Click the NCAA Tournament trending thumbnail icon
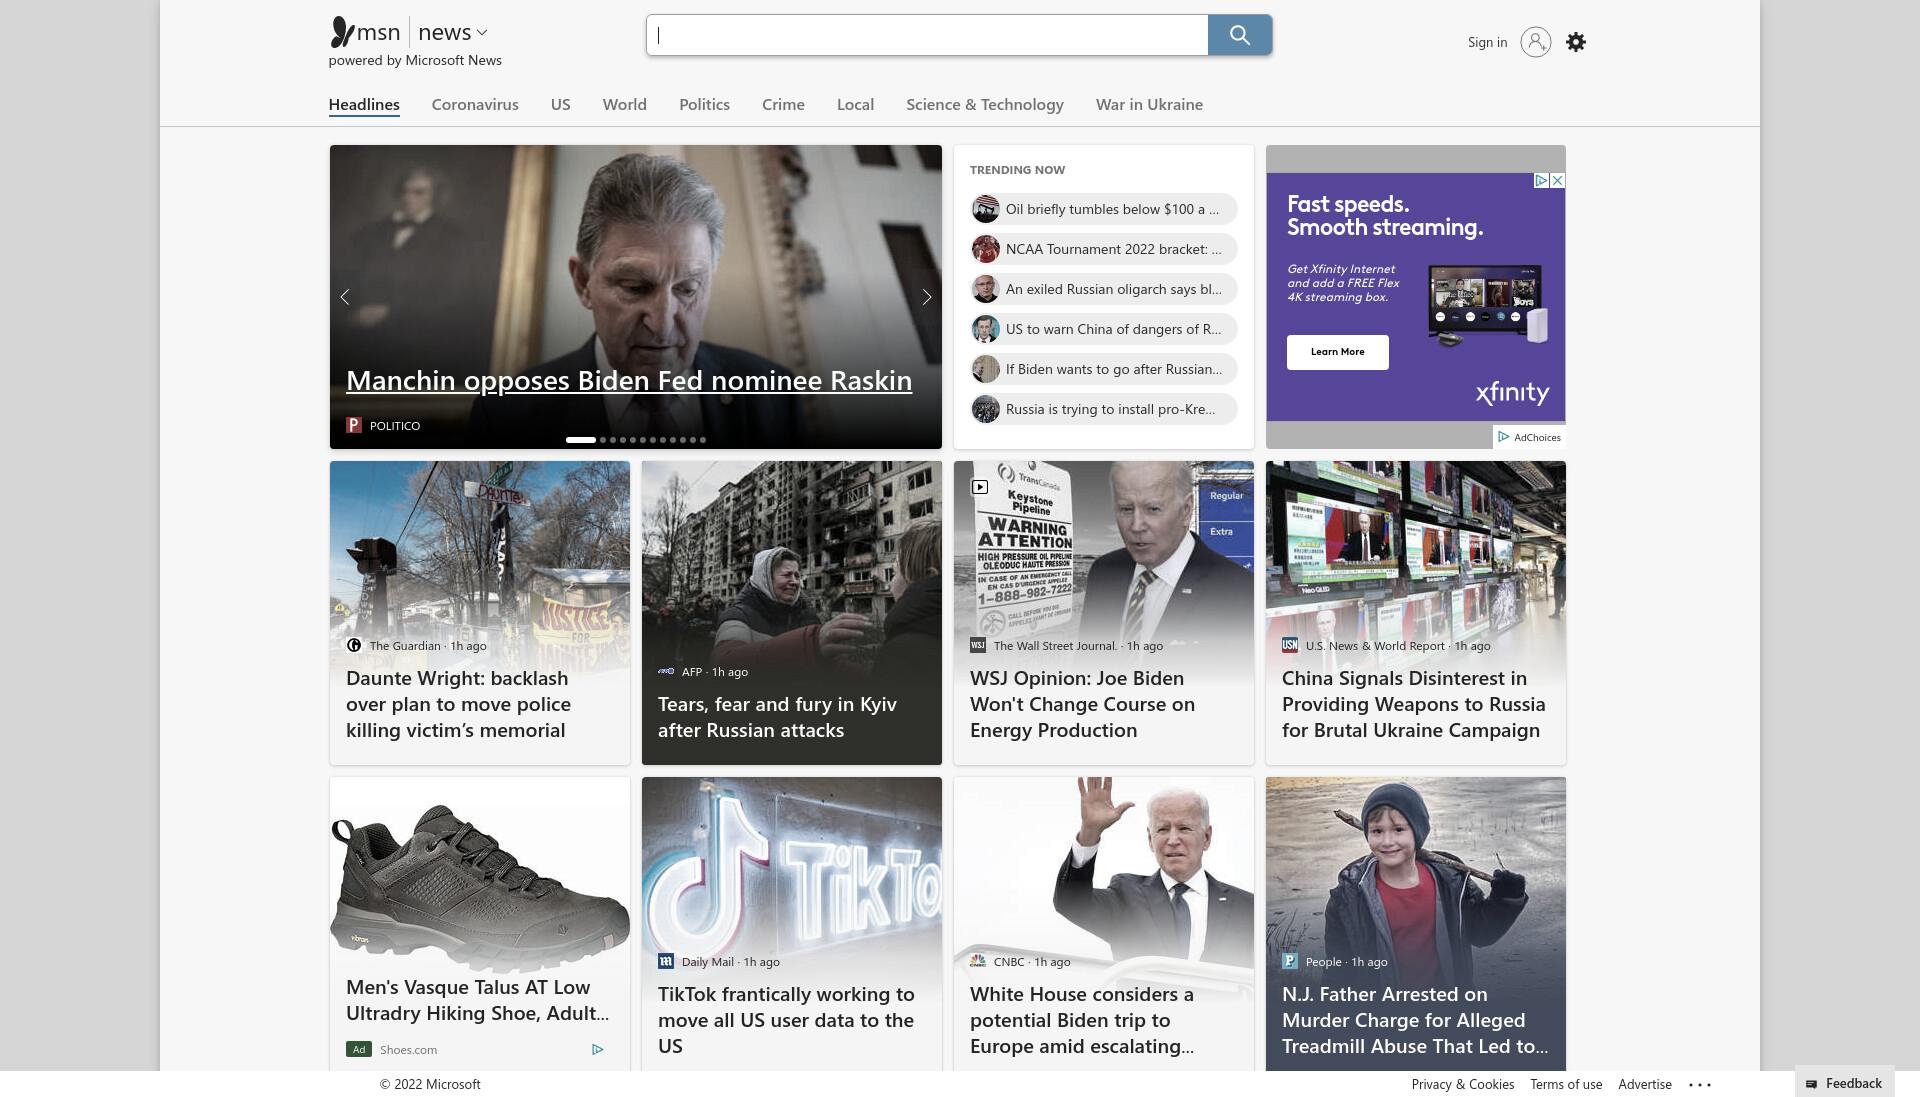Image resolution: width=1920 pixels, height=1097 pixels. coord(986,249)
